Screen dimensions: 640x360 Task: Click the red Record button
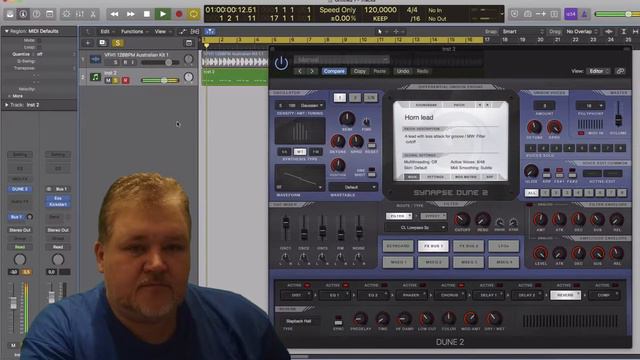pyautogui.click(x=178, y=14)
